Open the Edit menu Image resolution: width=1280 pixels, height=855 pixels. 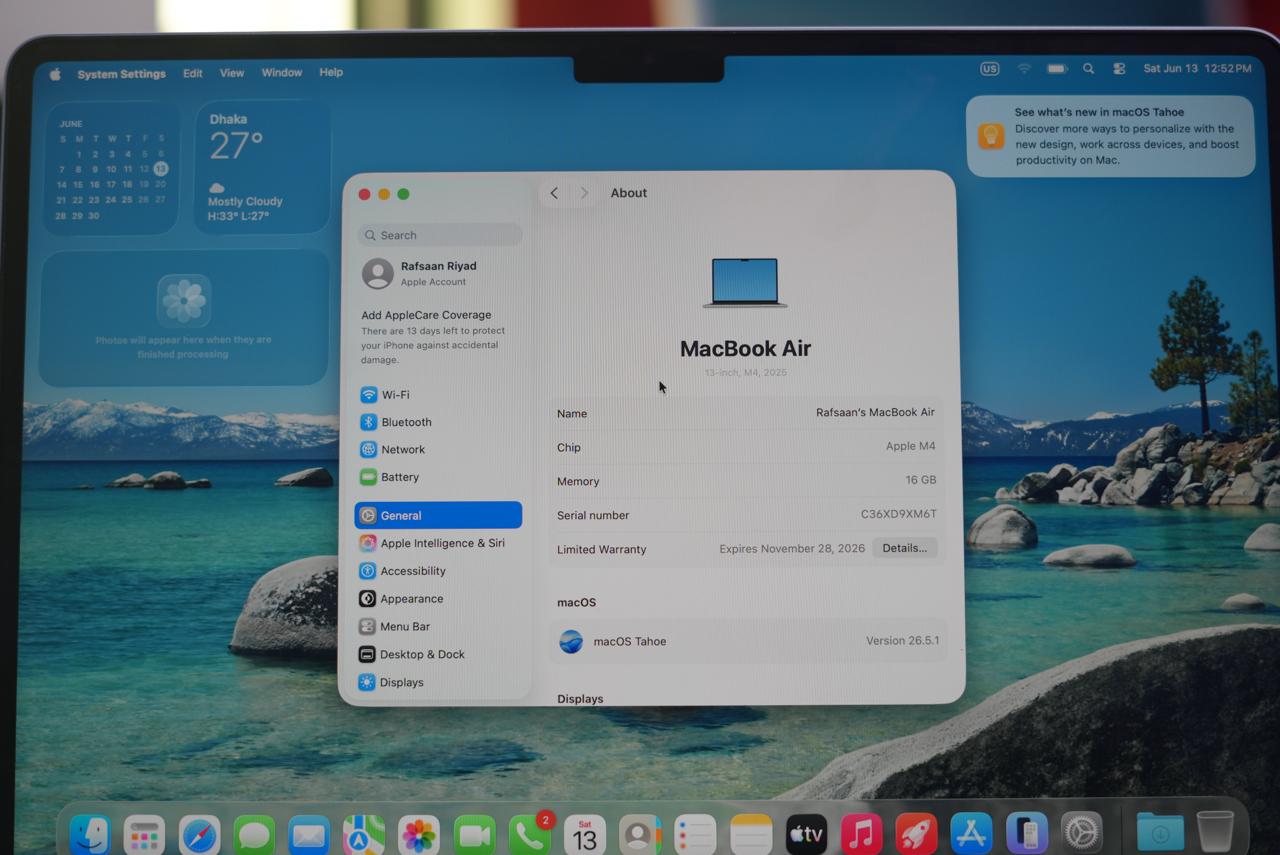(193, 73)
